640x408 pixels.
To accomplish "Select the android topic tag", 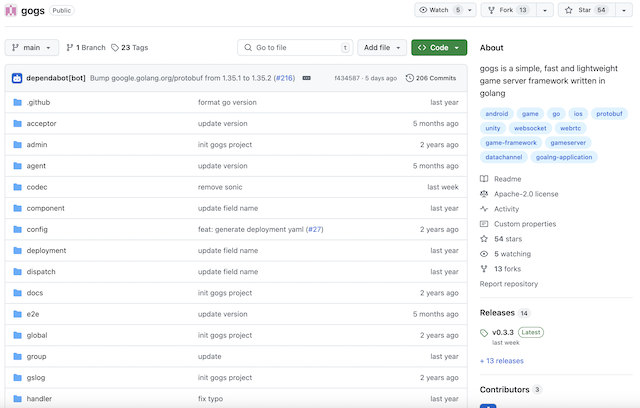I will tap(497, 114).
